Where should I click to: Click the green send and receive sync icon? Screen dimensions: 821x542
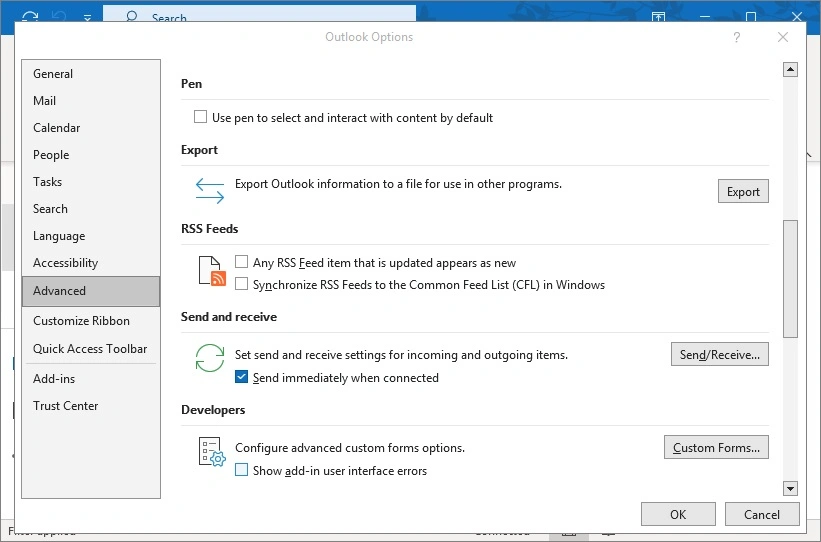point(209,358)
